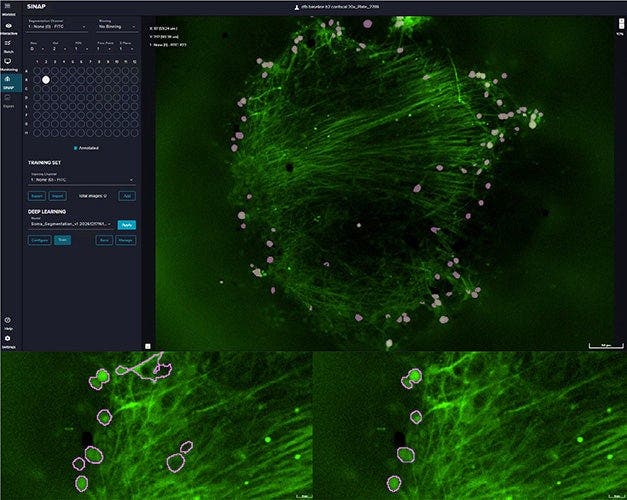
Task: Click the scale bar in the main viewer
Action: point(606,345)
